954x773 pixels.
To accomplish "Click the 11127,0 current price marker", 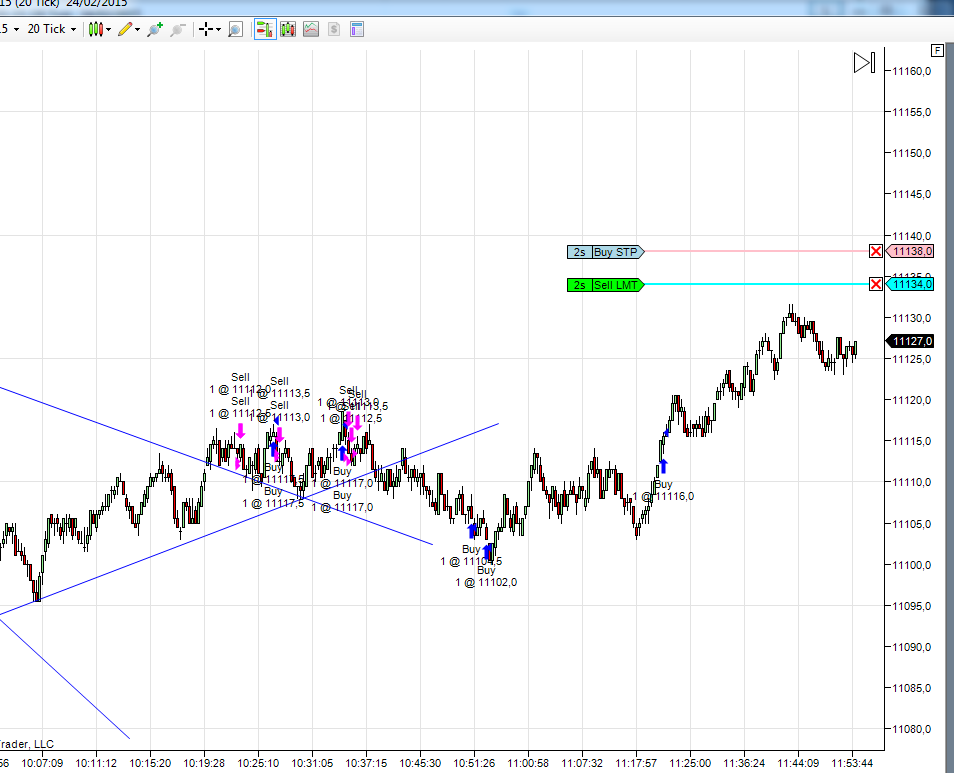I will (x=910, y=341).
